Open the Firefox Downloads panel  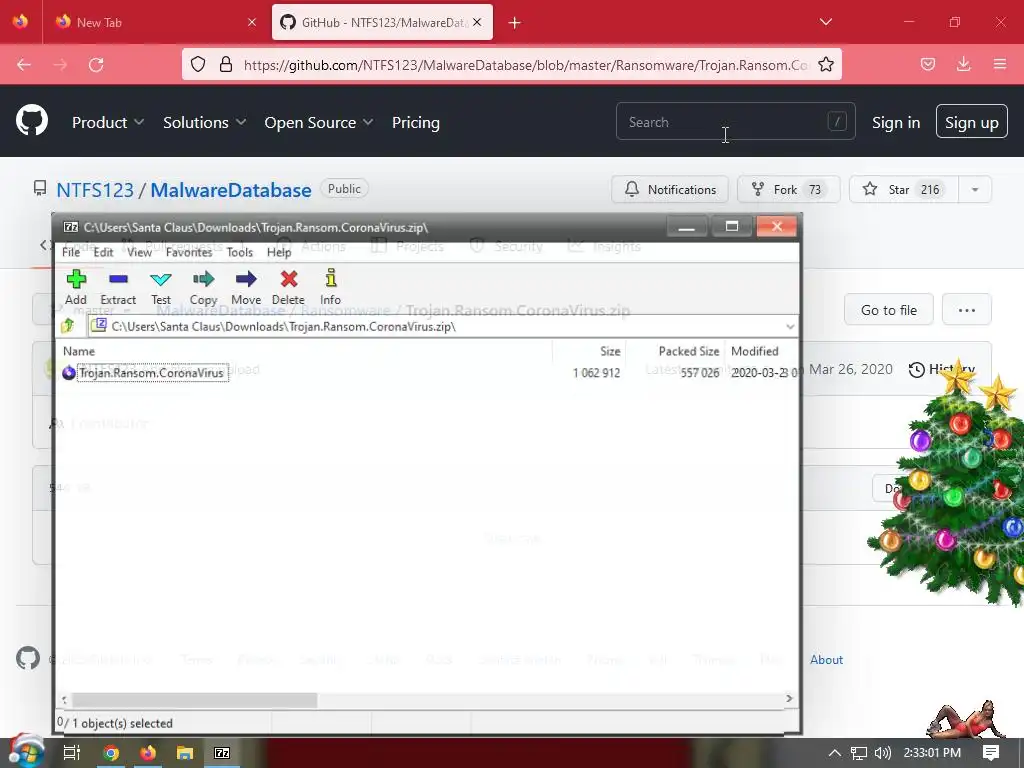pyautogui.click(x=963, y=64)
